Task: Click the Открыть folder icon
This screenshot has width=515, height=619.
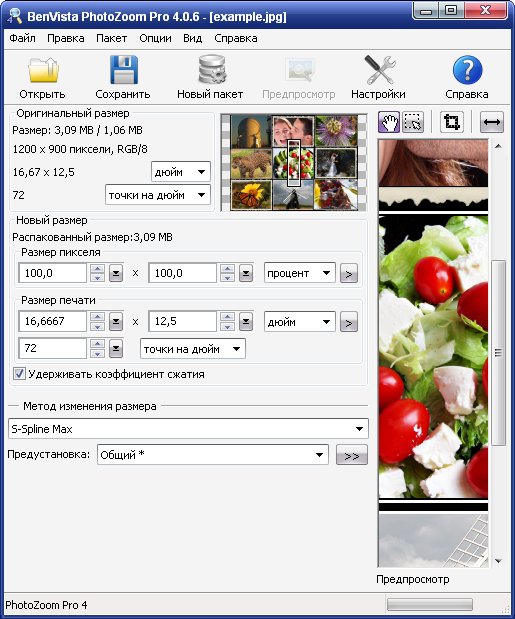Action: [43, 70]
